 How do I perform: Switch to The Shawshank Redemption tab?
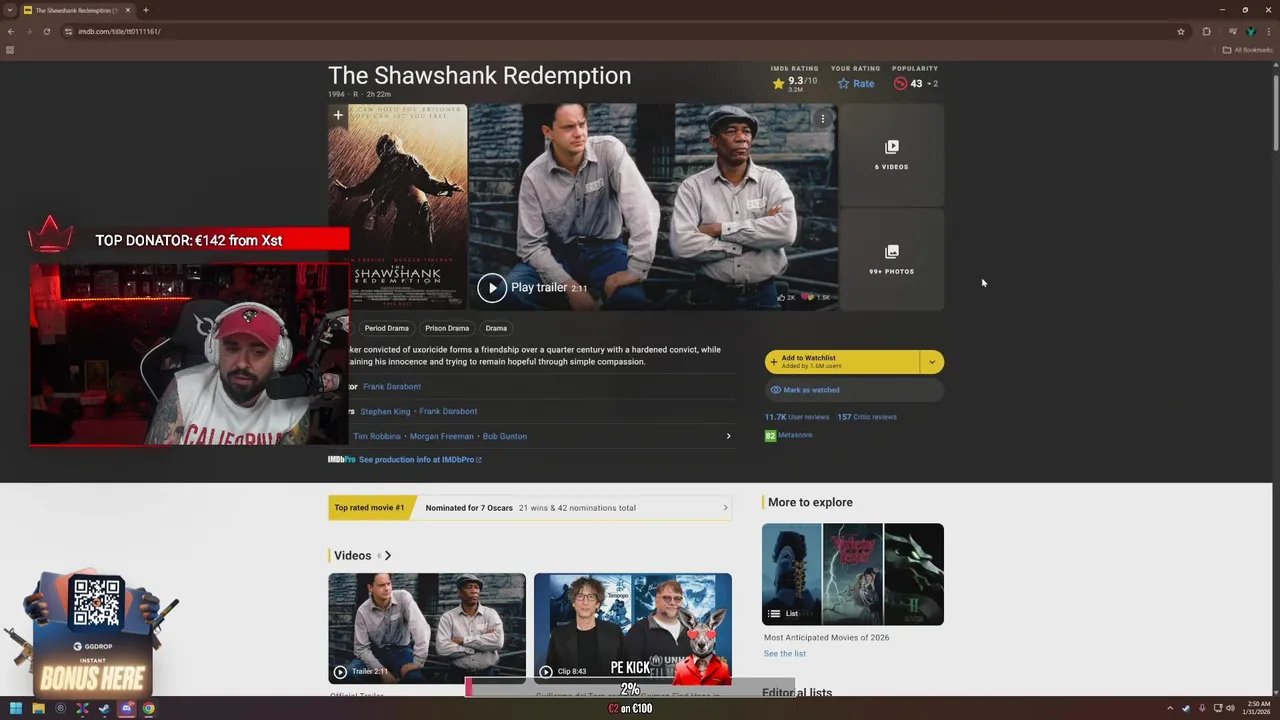tap(77, 10)
